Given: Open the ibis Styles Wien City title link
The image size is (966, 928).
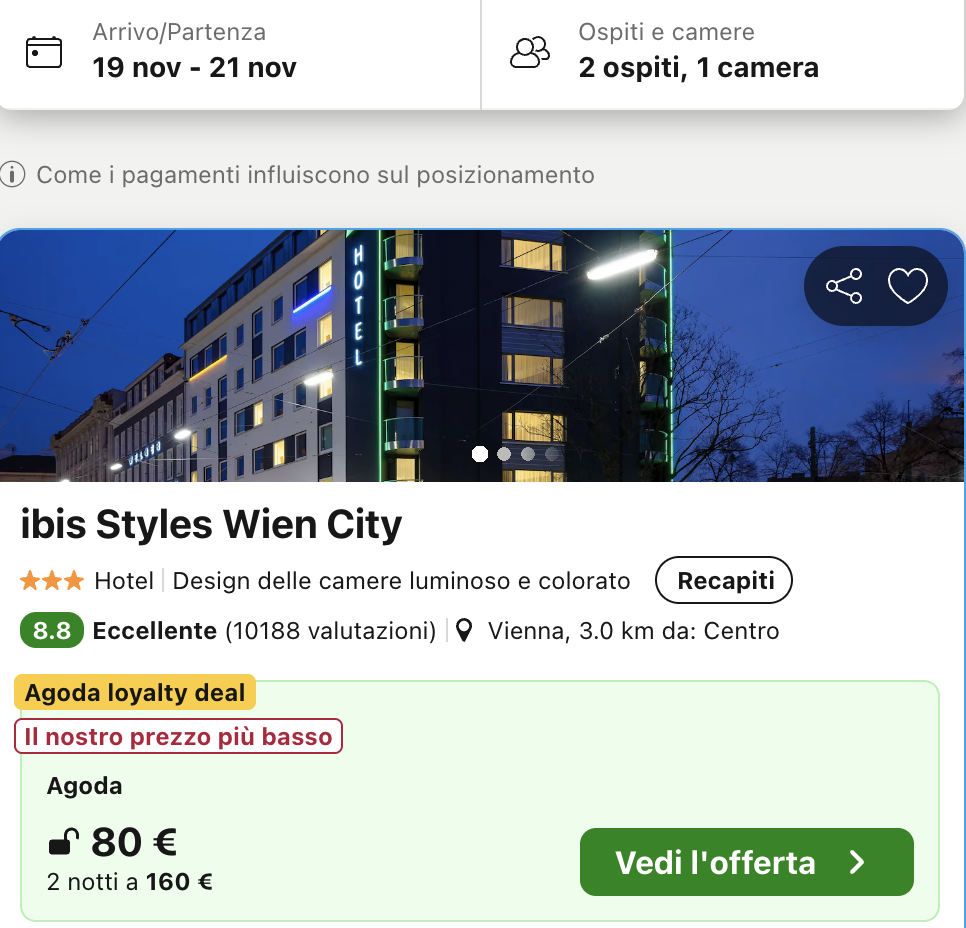Looking at the screenshot, I should 211,525.
